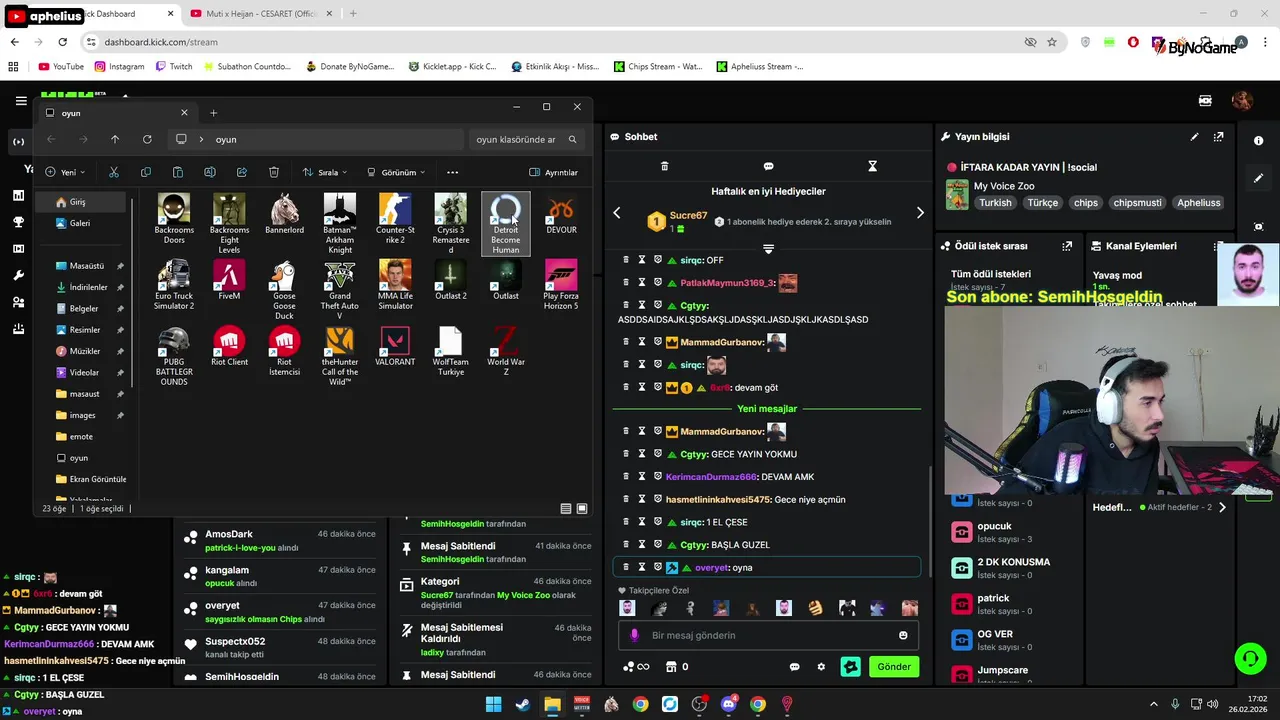This screenshot has height=720, width=1280.
Task: Switch Explorer to details list view toggle
Action: tap(566, 508)
